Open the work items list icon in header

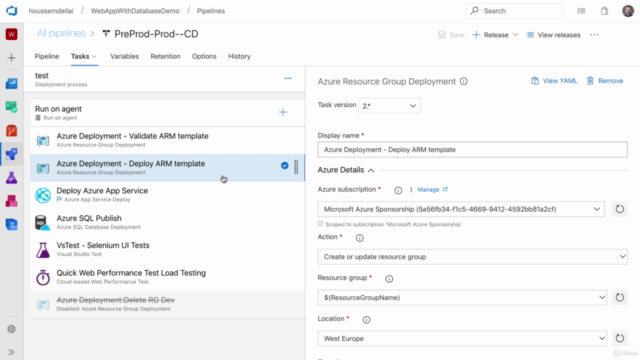tap(581, 11)
